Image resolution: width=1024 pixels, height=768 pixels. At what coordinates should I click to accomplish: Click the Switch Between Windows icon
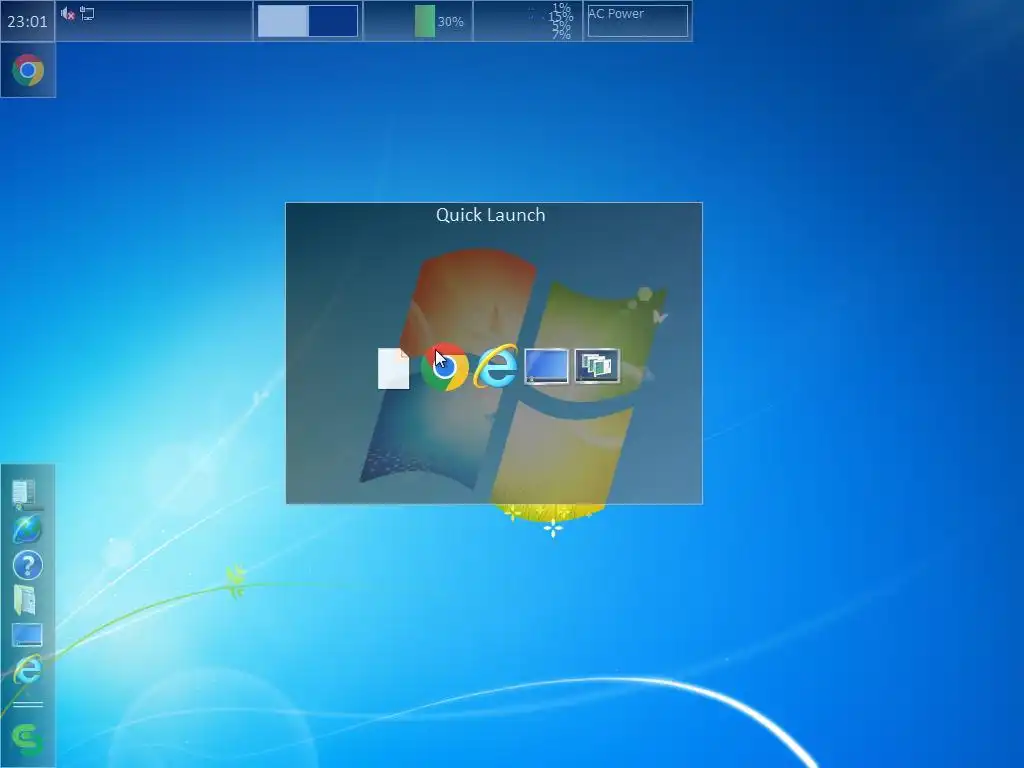point(597,366)
